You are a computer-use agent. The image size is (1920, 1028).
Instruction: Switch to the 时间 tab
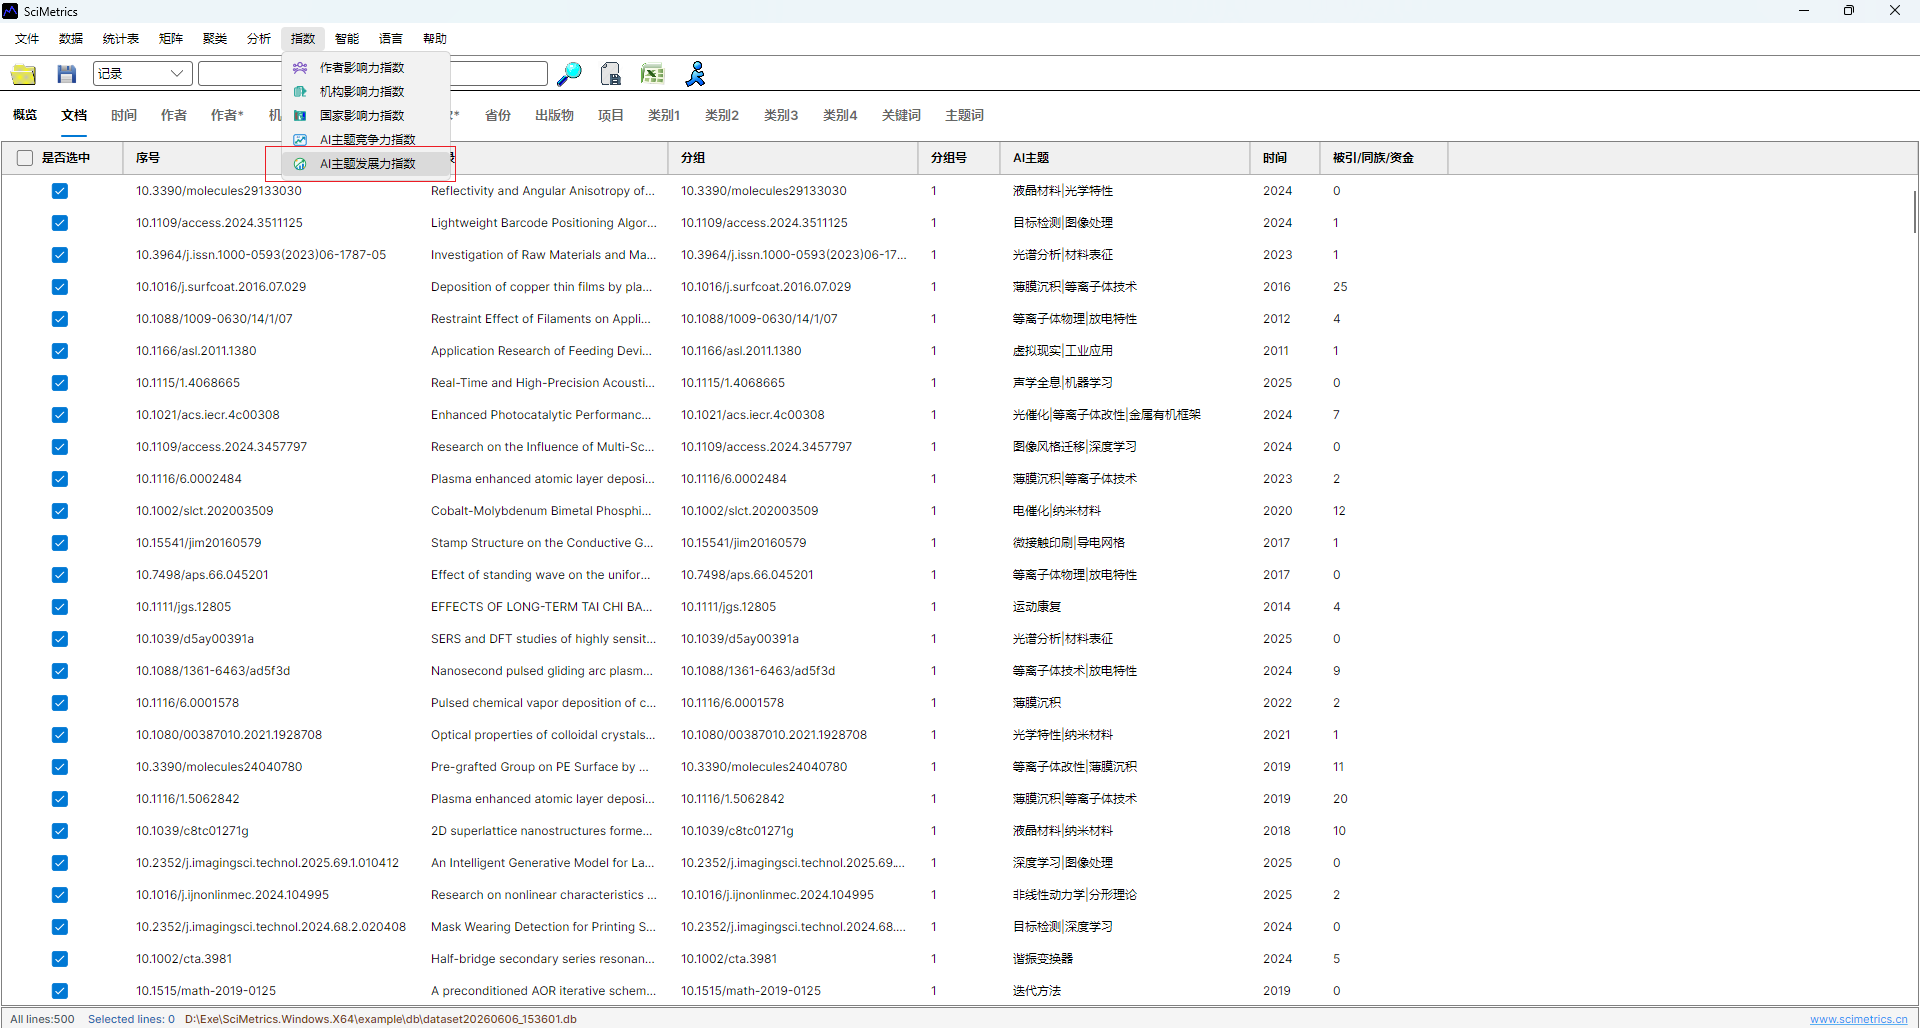click(124, 116)
